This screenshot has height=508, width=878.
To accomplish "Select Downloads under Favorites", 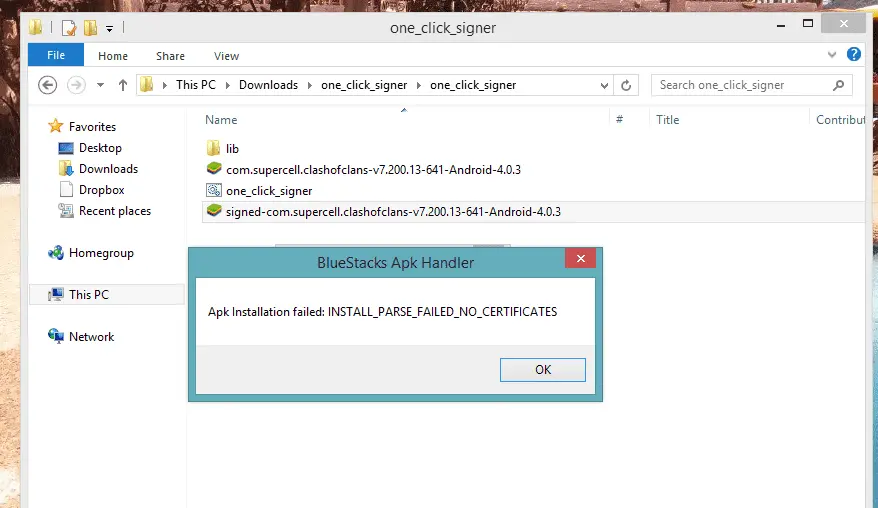I will click(x=108, y=169).
